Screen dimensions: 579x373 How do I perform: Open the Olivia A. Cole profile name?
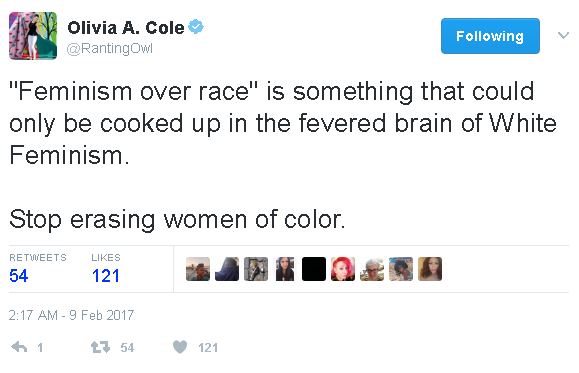point(126,28)
